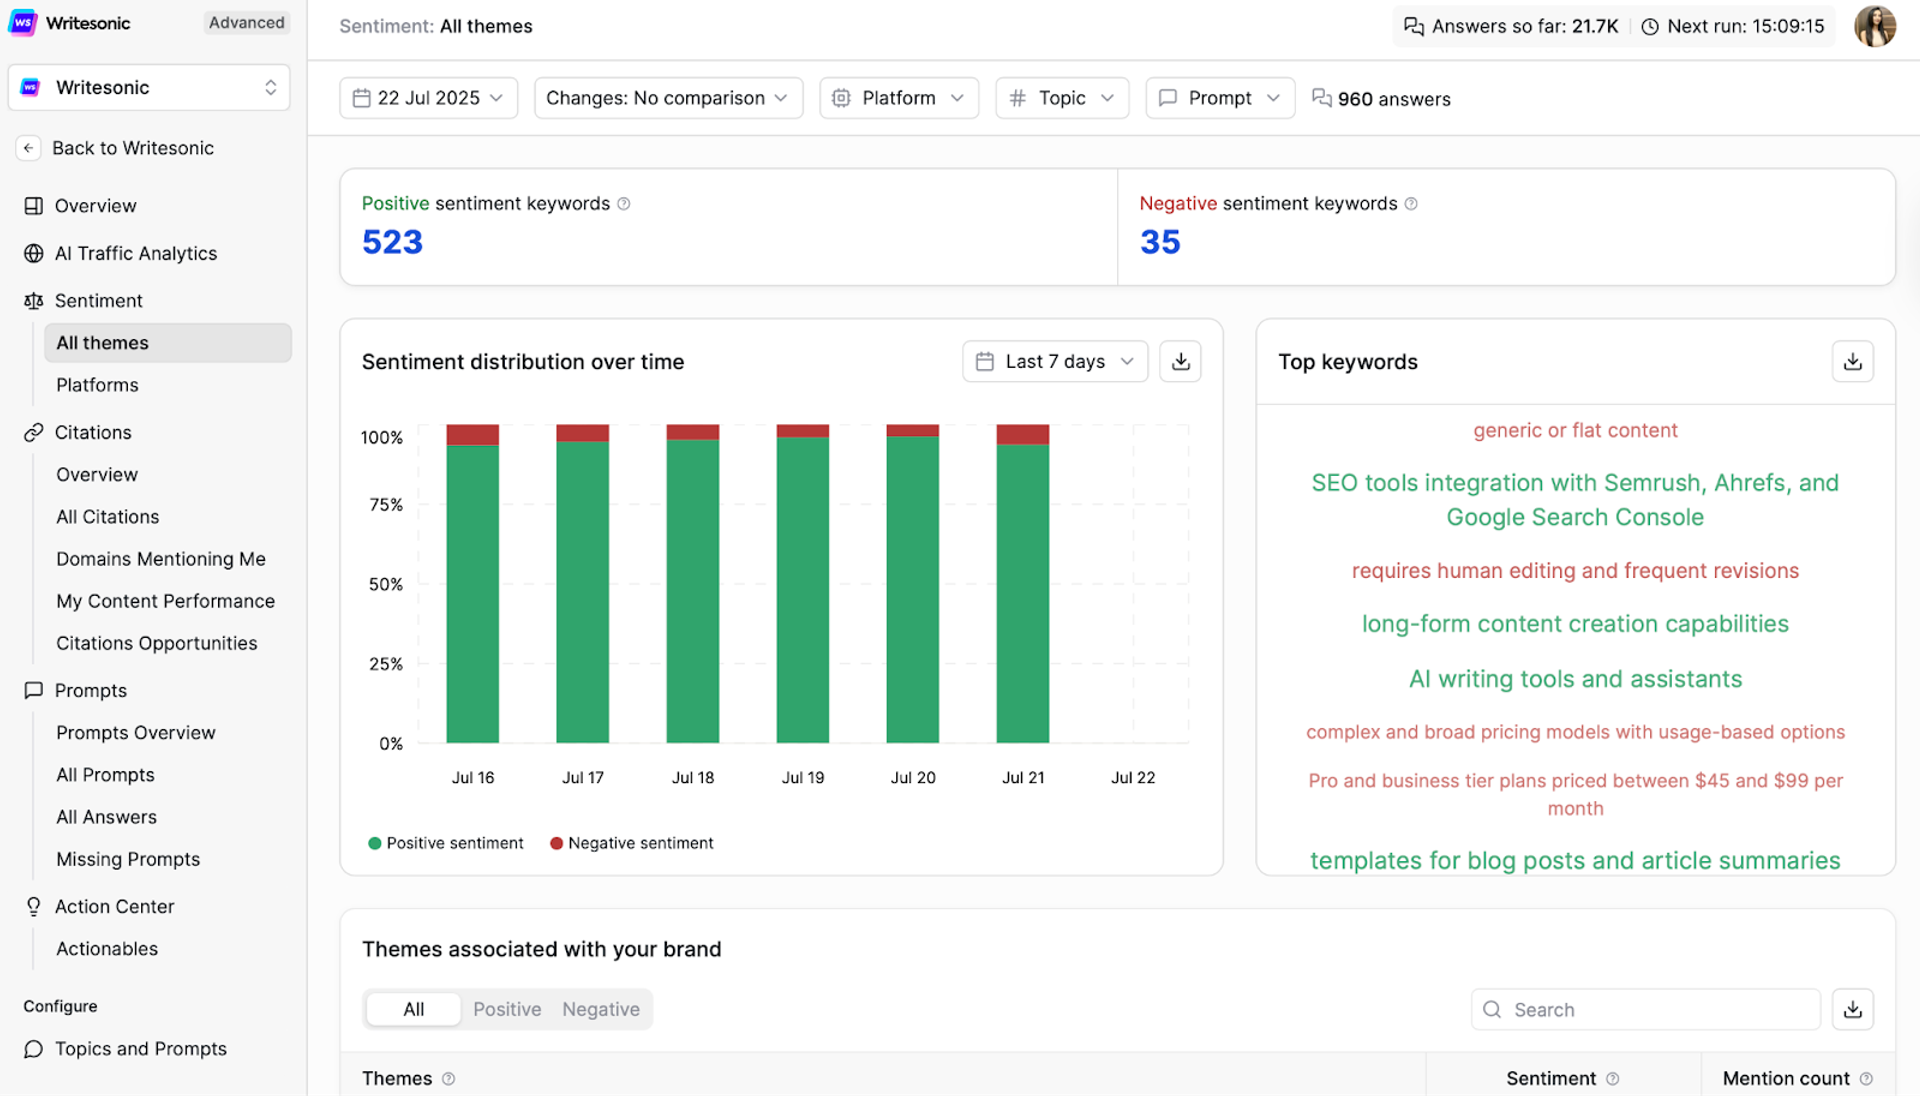Download the Top keywords list
This screenshot has width=1920, height=1096.
coord(1852,362)
